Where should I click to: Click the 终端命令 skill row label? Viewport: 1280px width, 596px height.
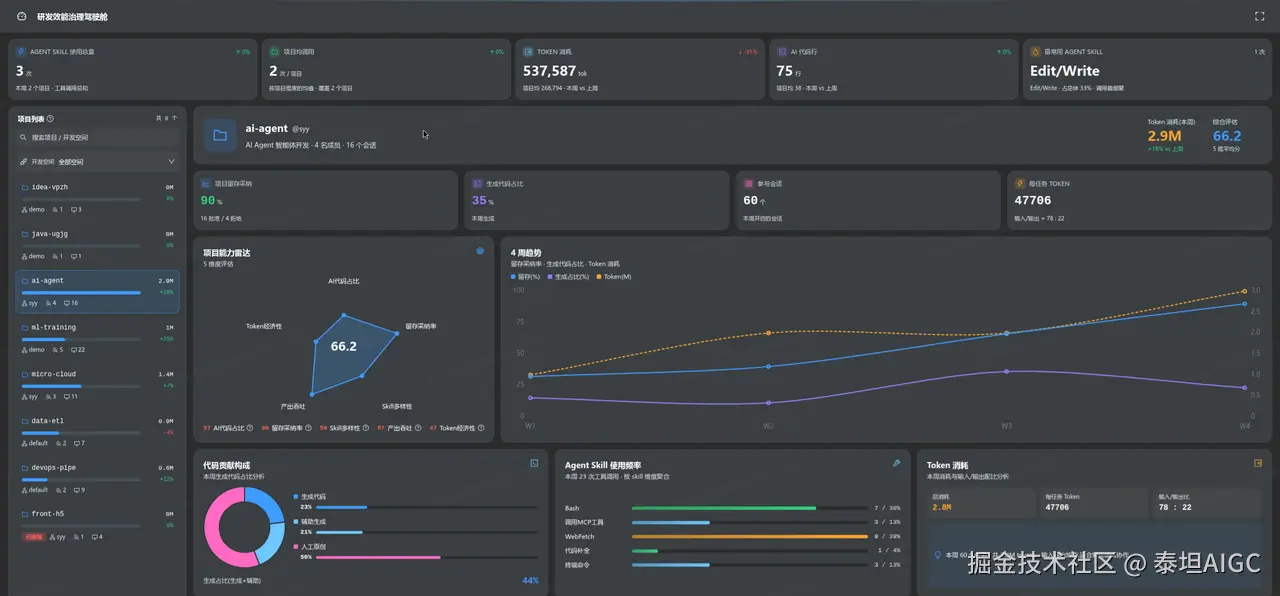click(x=577, y=564)
